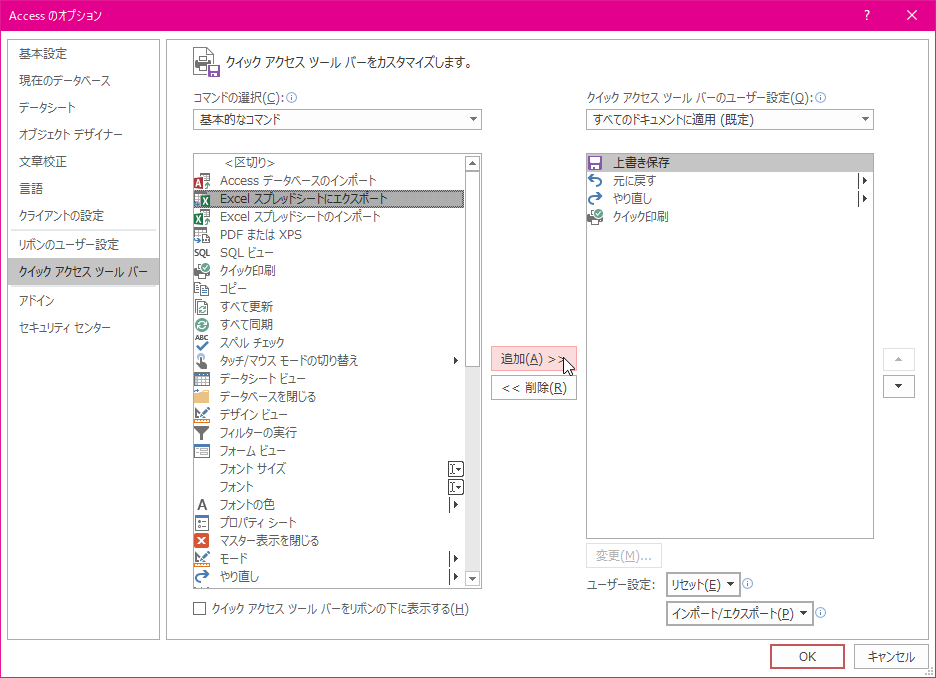The height and width of the screenshot is (678, 936).
Task: Click info icon next to コマンドの選択
Action: (x=292, y=98)
